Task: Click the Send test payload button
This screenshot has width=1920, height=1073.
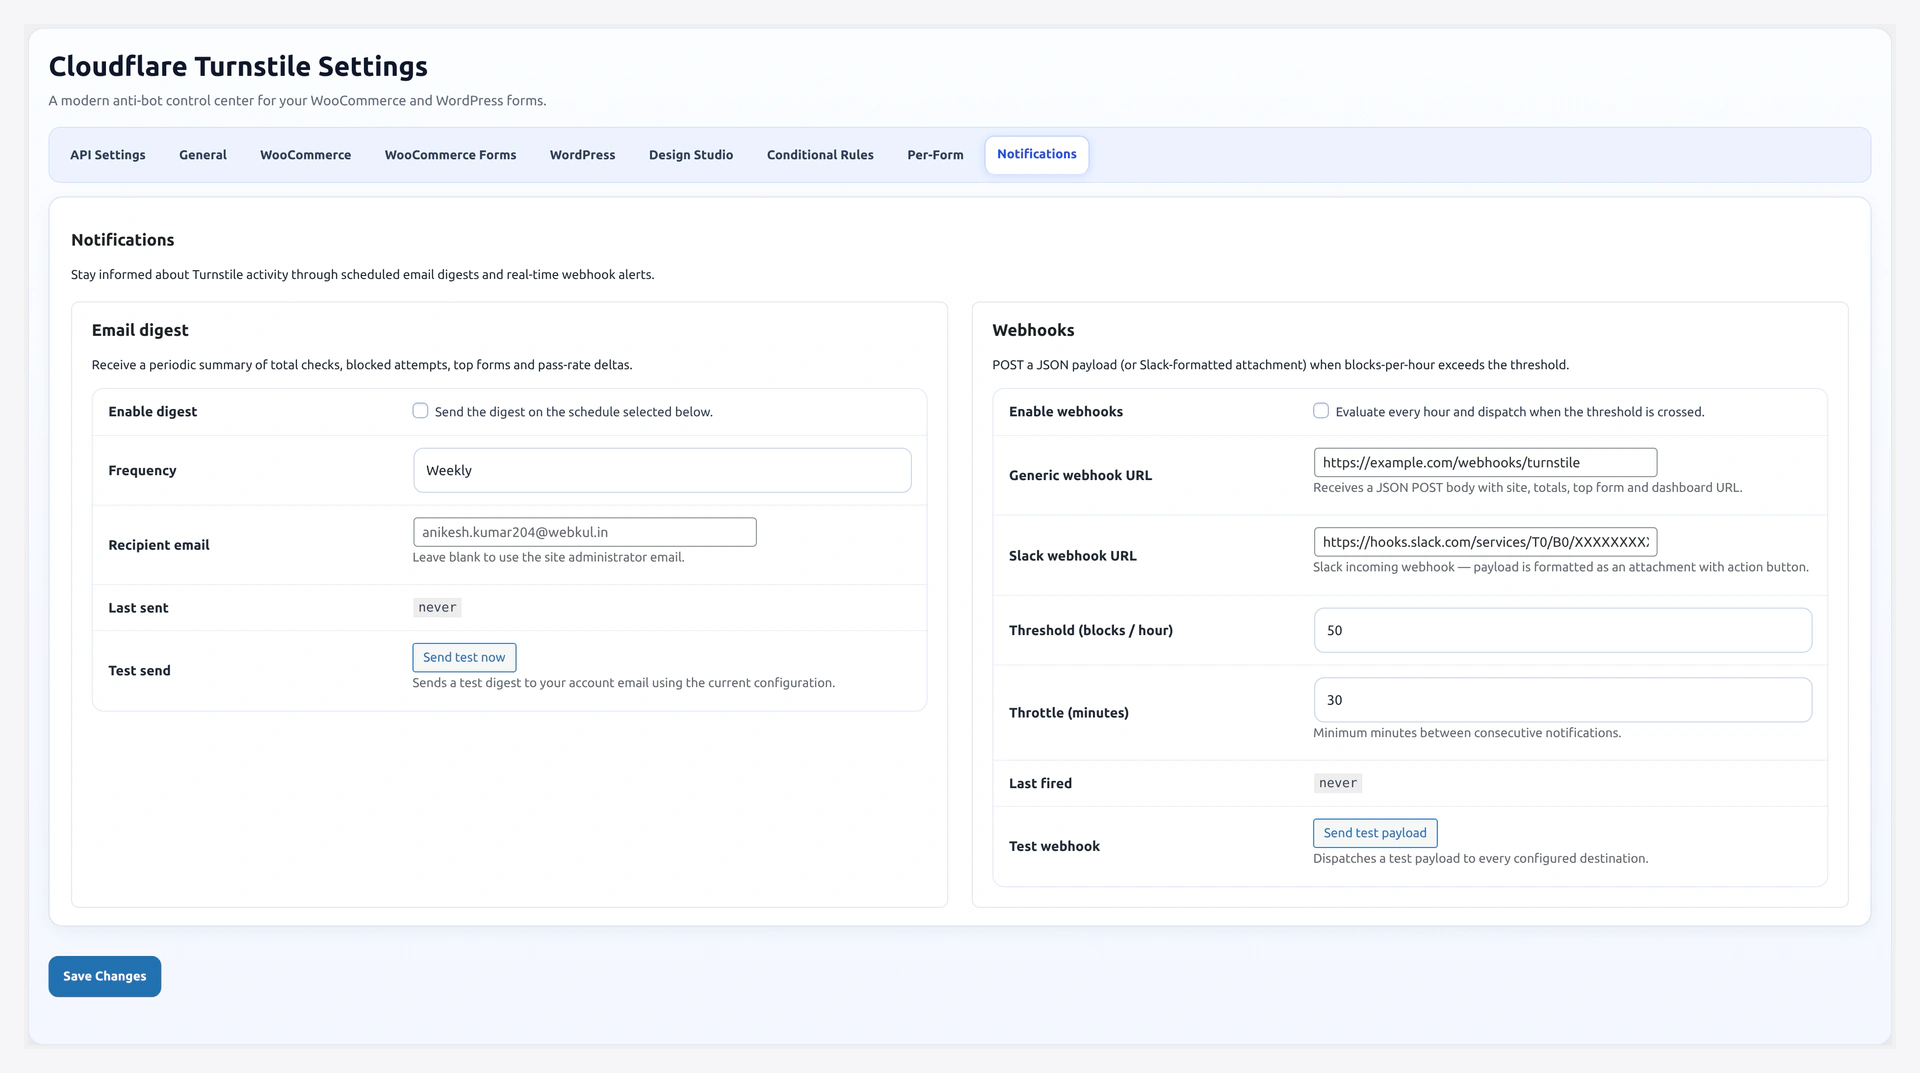Action: pyautogui.click(x=1375, y=833)
